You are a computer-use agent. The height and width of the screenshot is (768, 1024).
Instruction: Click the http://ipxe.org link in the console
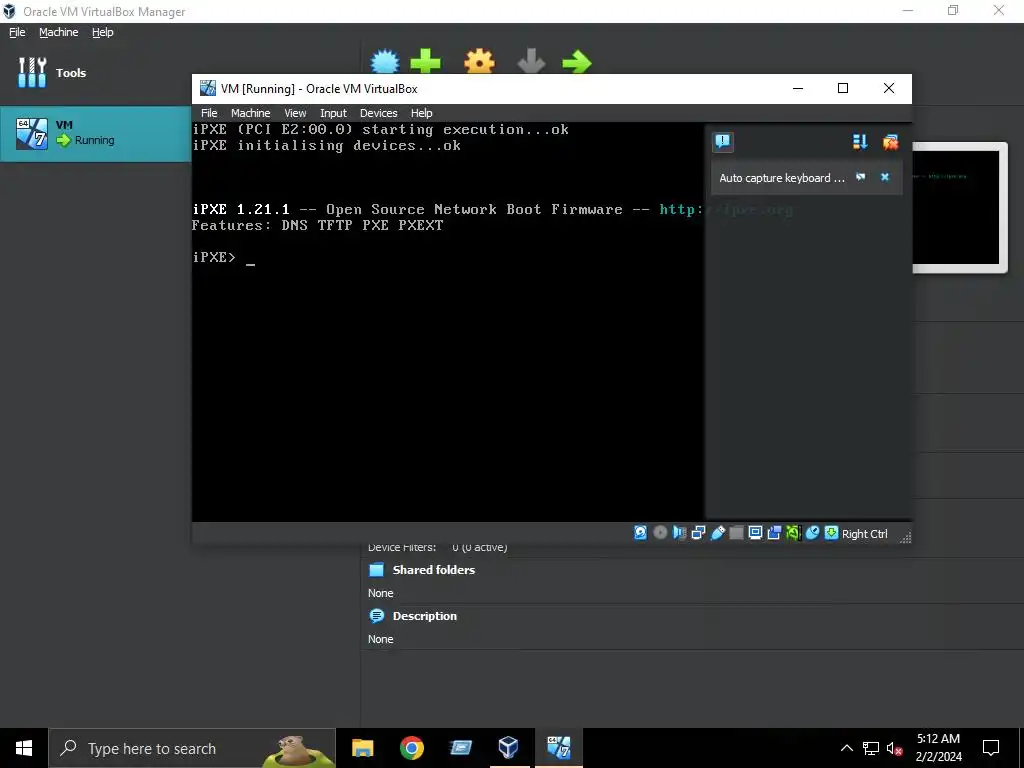[726, 210]
